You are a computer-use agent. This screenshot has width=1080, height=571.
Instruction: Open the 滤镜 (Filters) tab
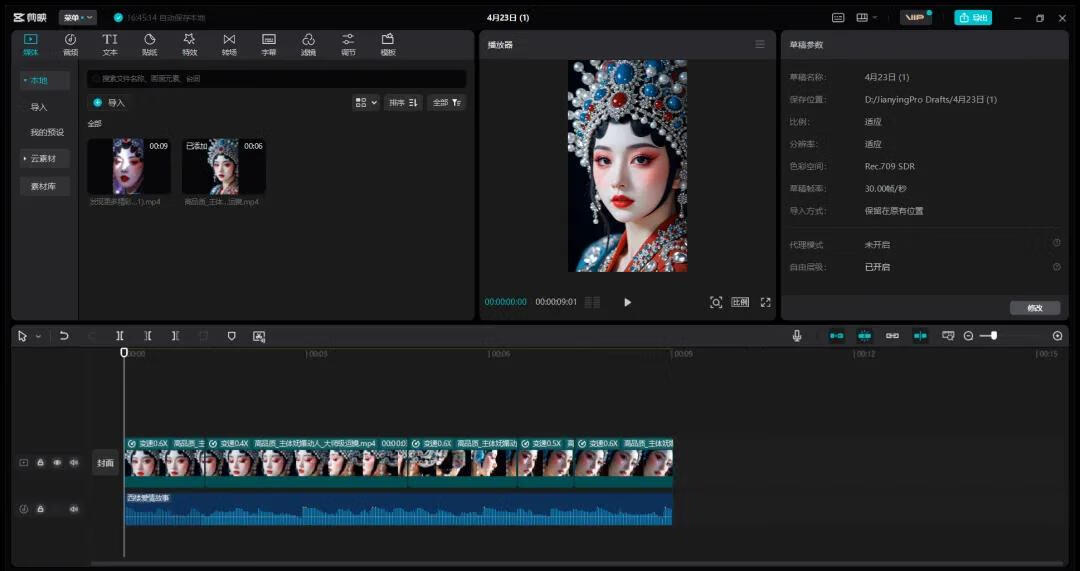(x=309, y=45)
